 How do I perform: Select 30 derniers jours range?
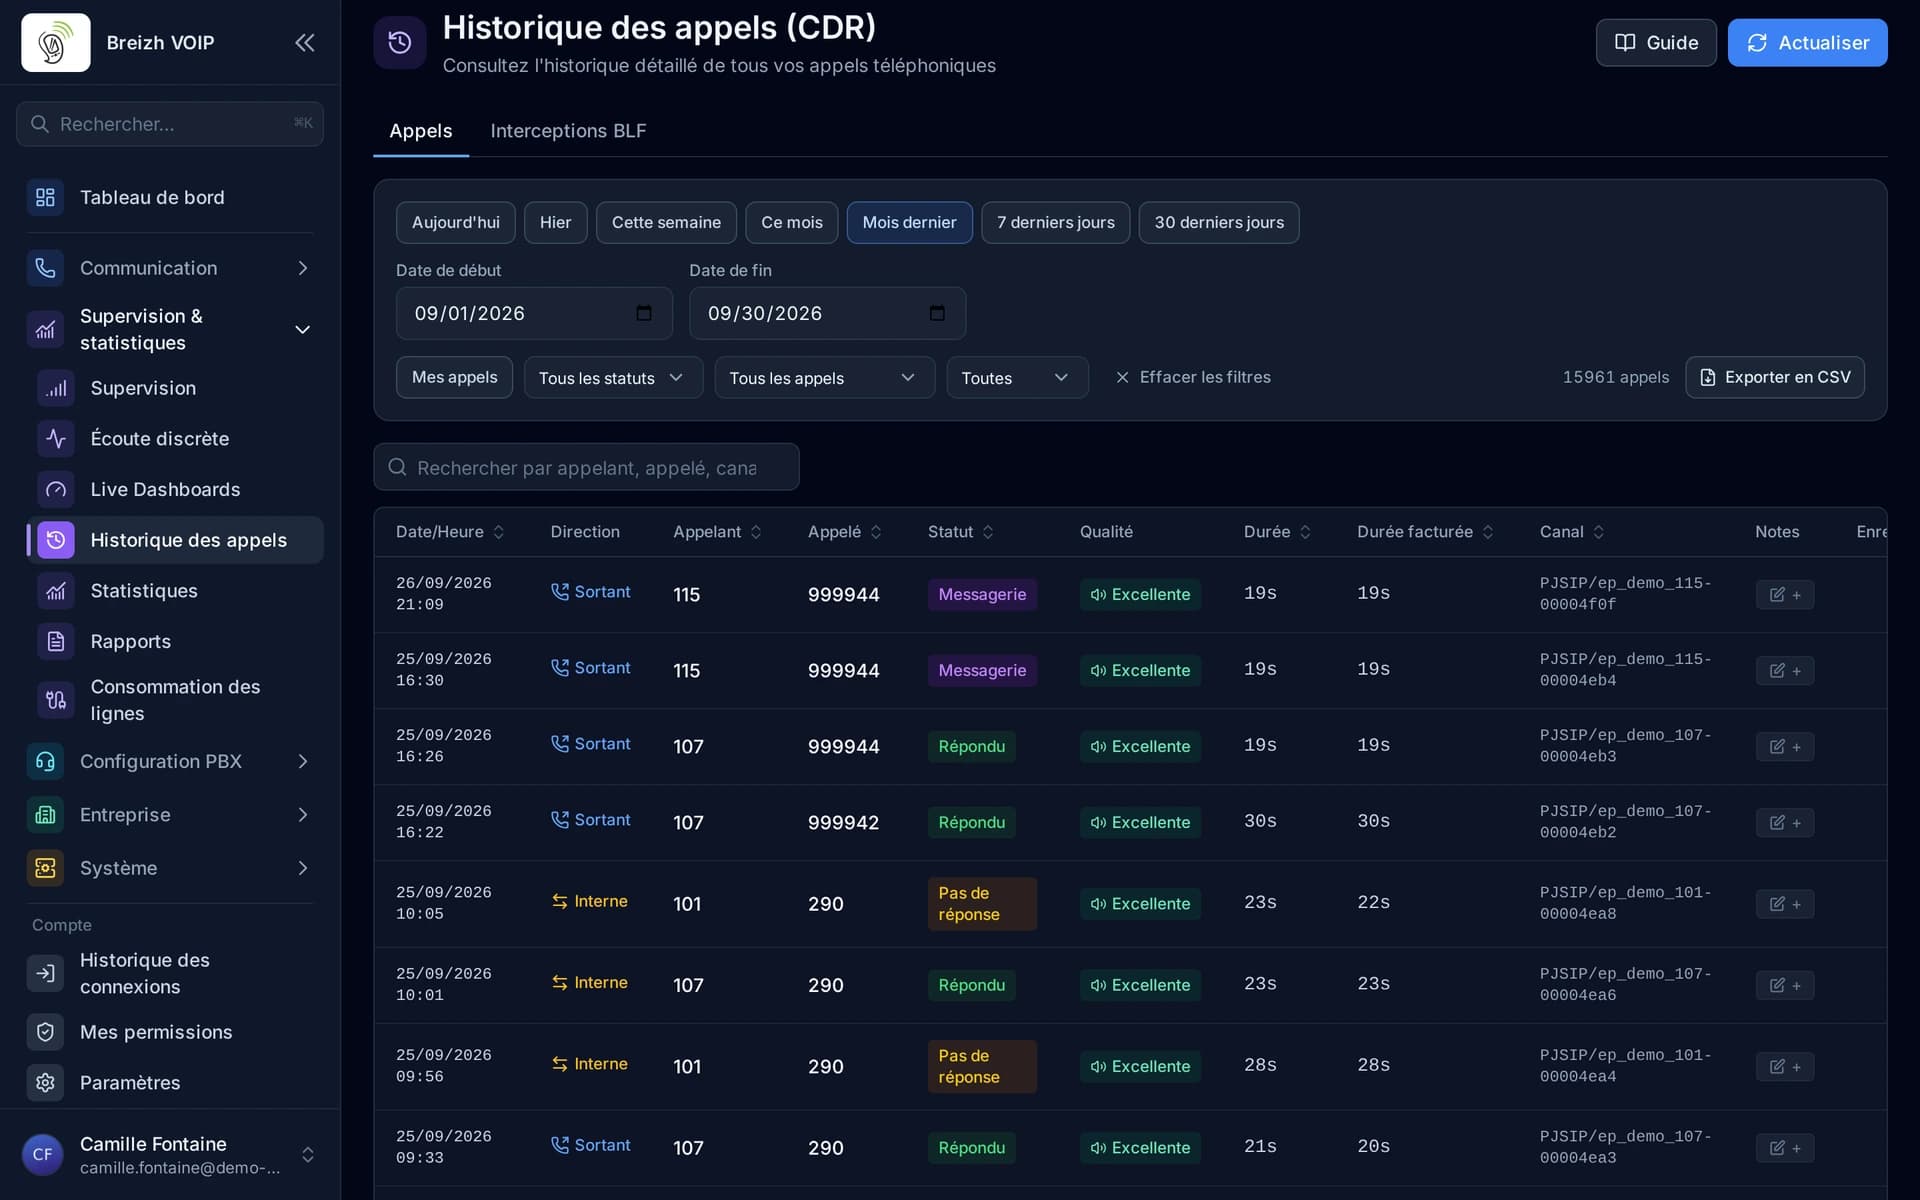point(1219,222)
